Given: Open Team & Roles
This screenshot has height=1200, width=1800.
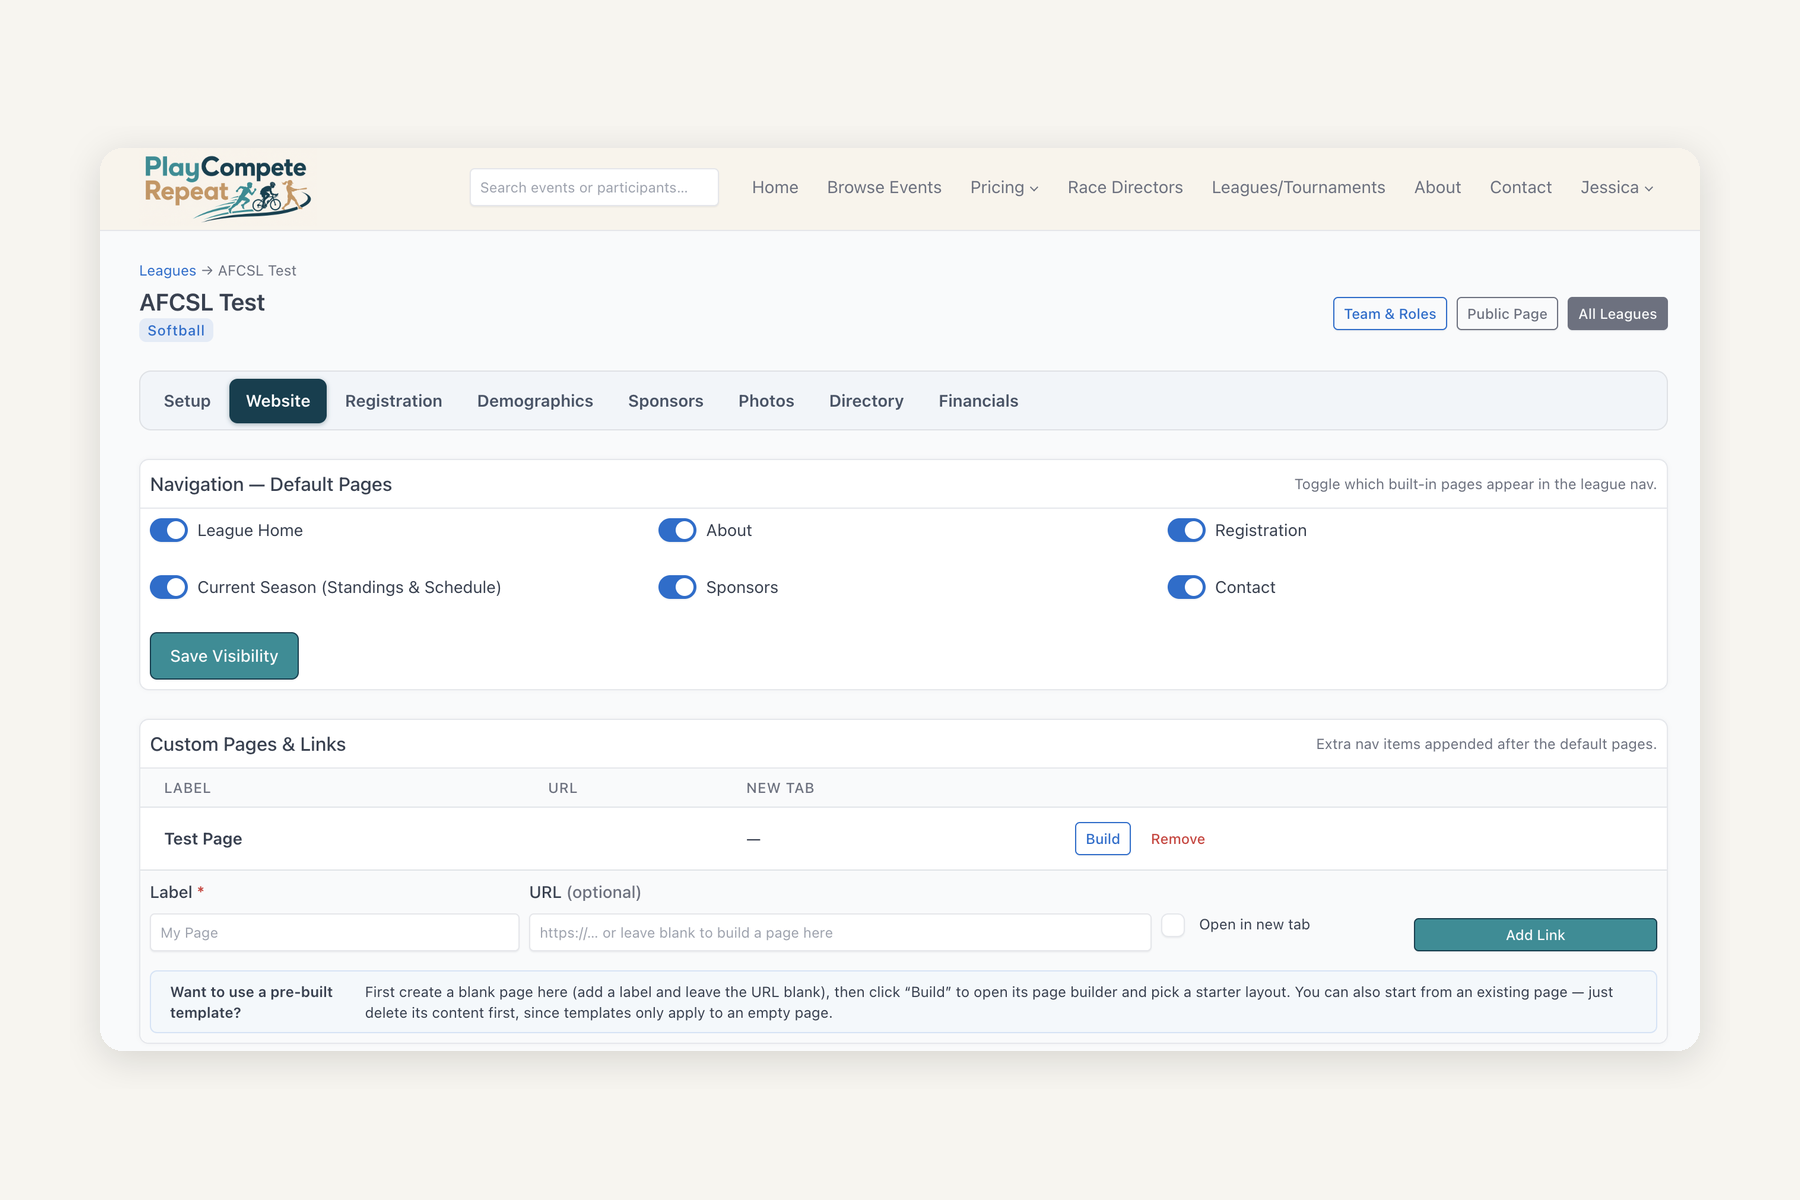Looking at the screenshot, I should [1389, 314].
